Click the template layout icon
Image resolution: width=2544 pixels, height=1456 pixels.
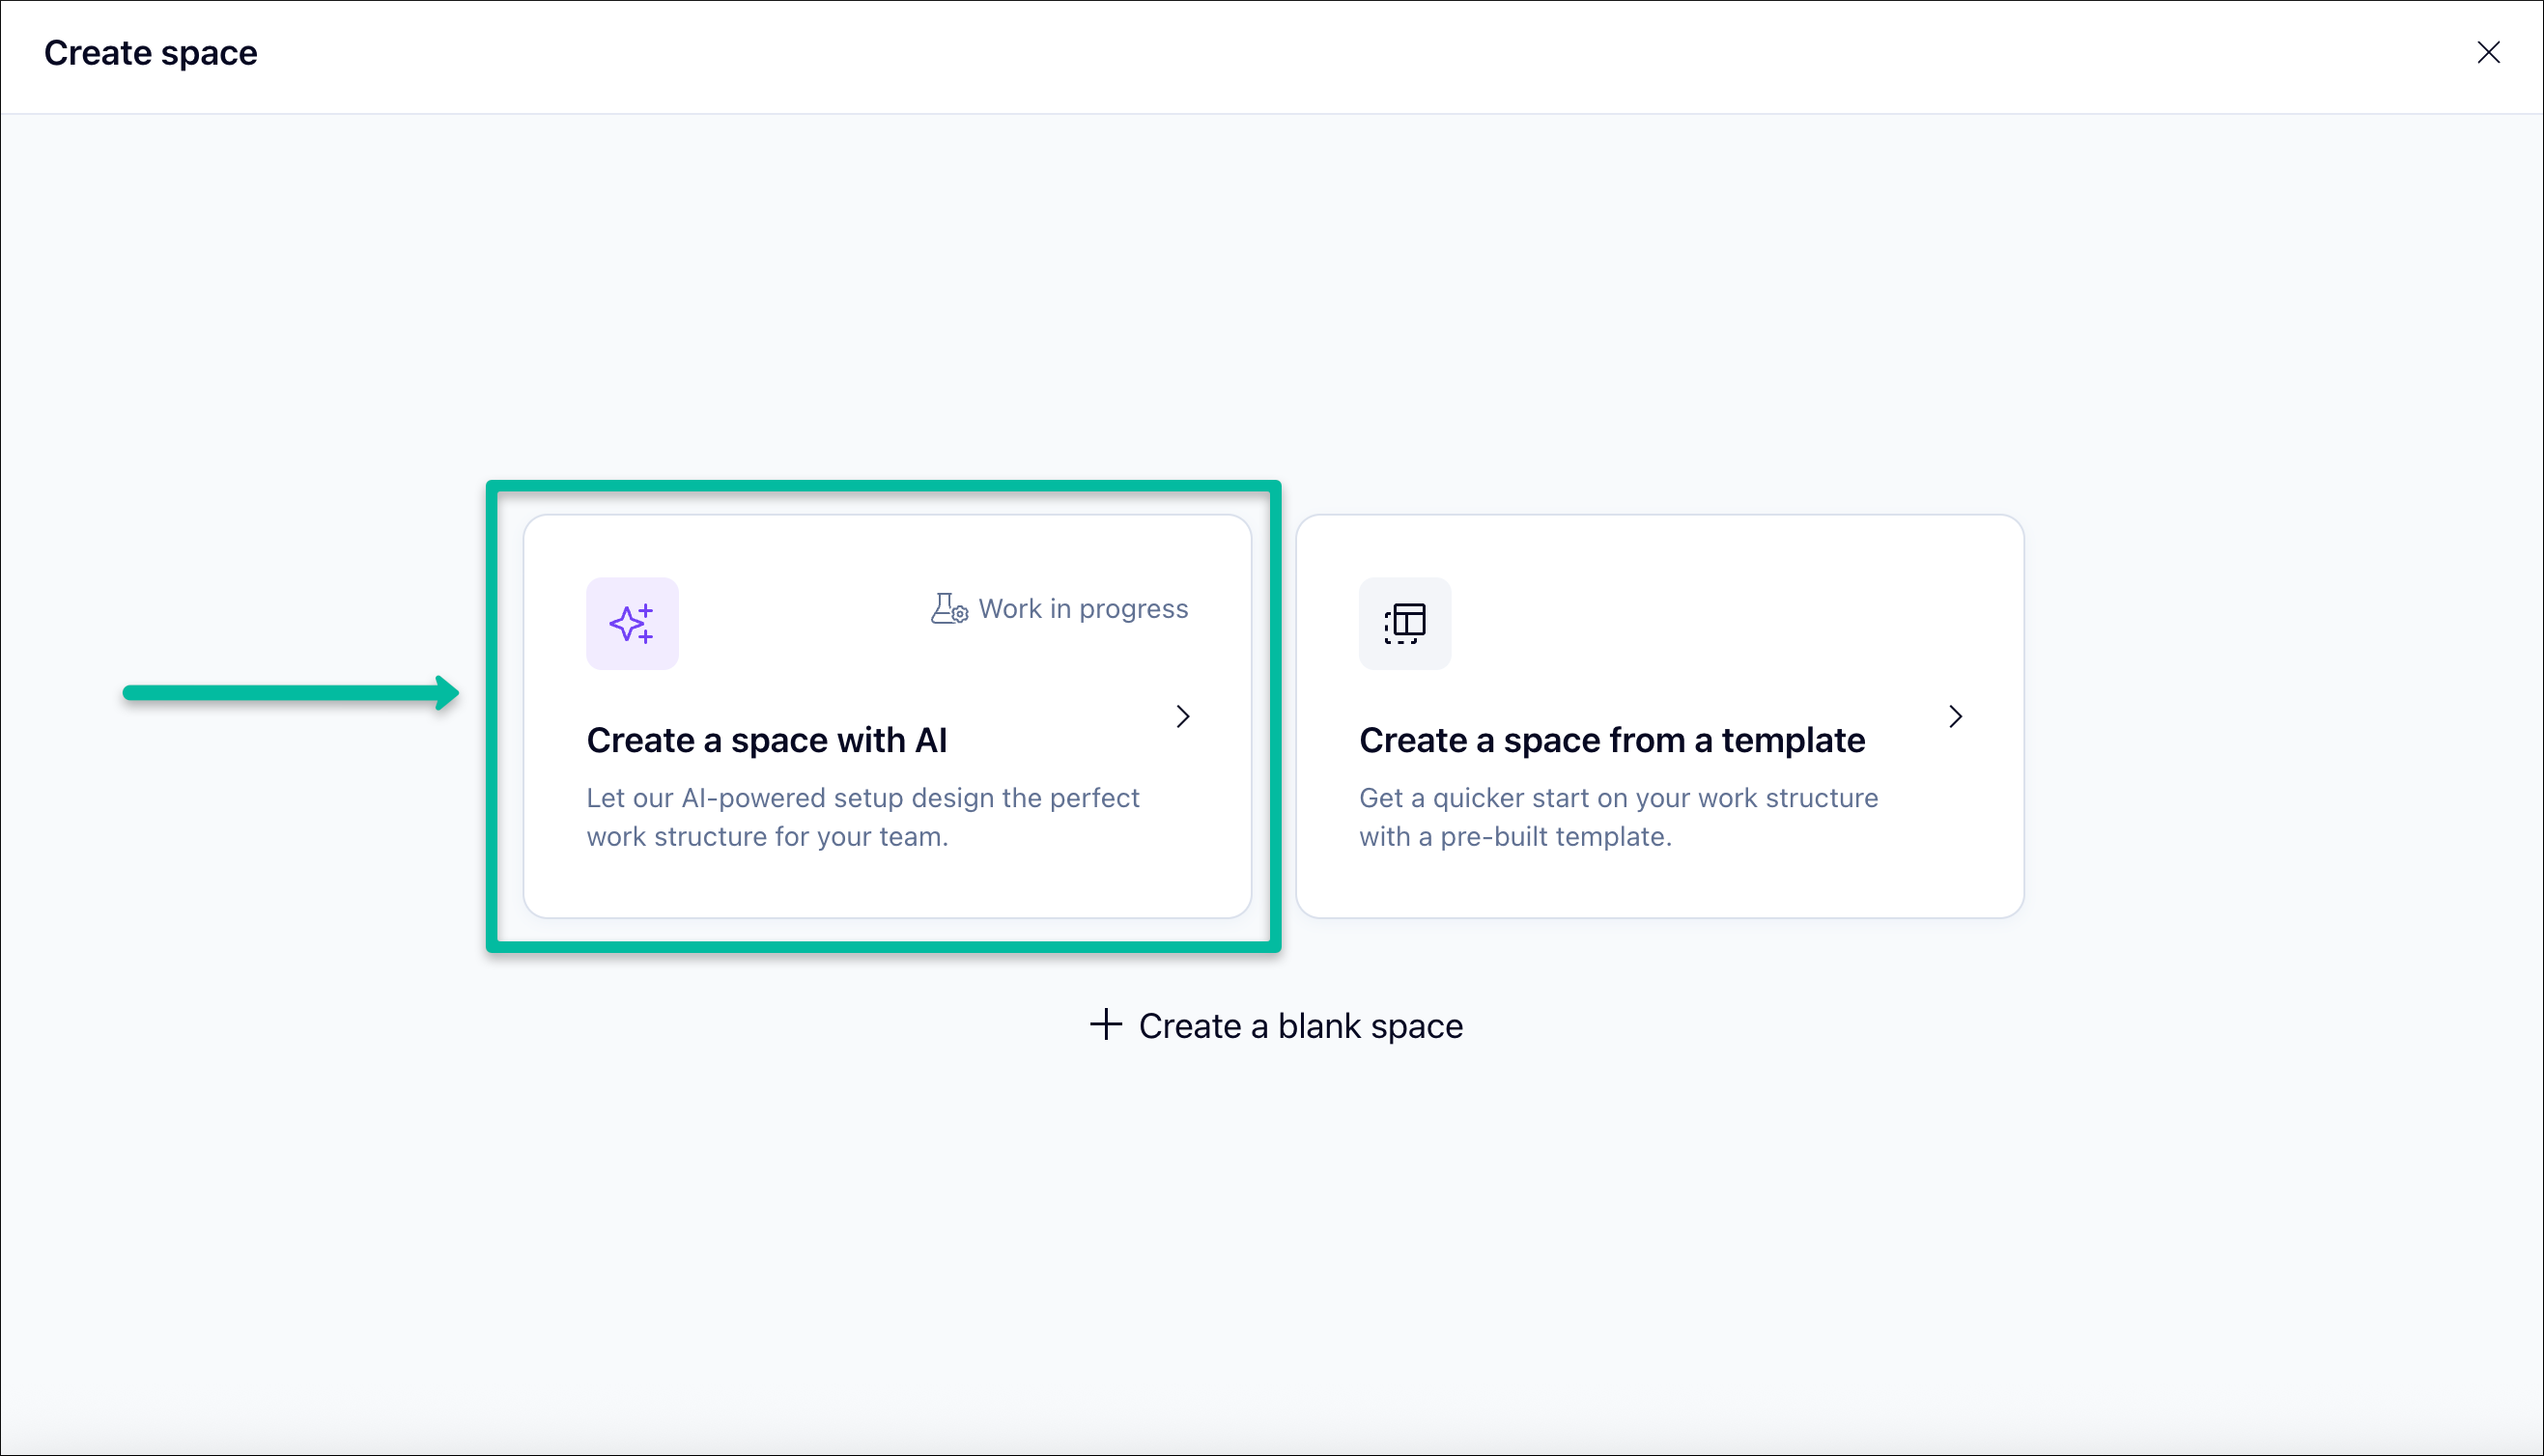[1404, 623]
